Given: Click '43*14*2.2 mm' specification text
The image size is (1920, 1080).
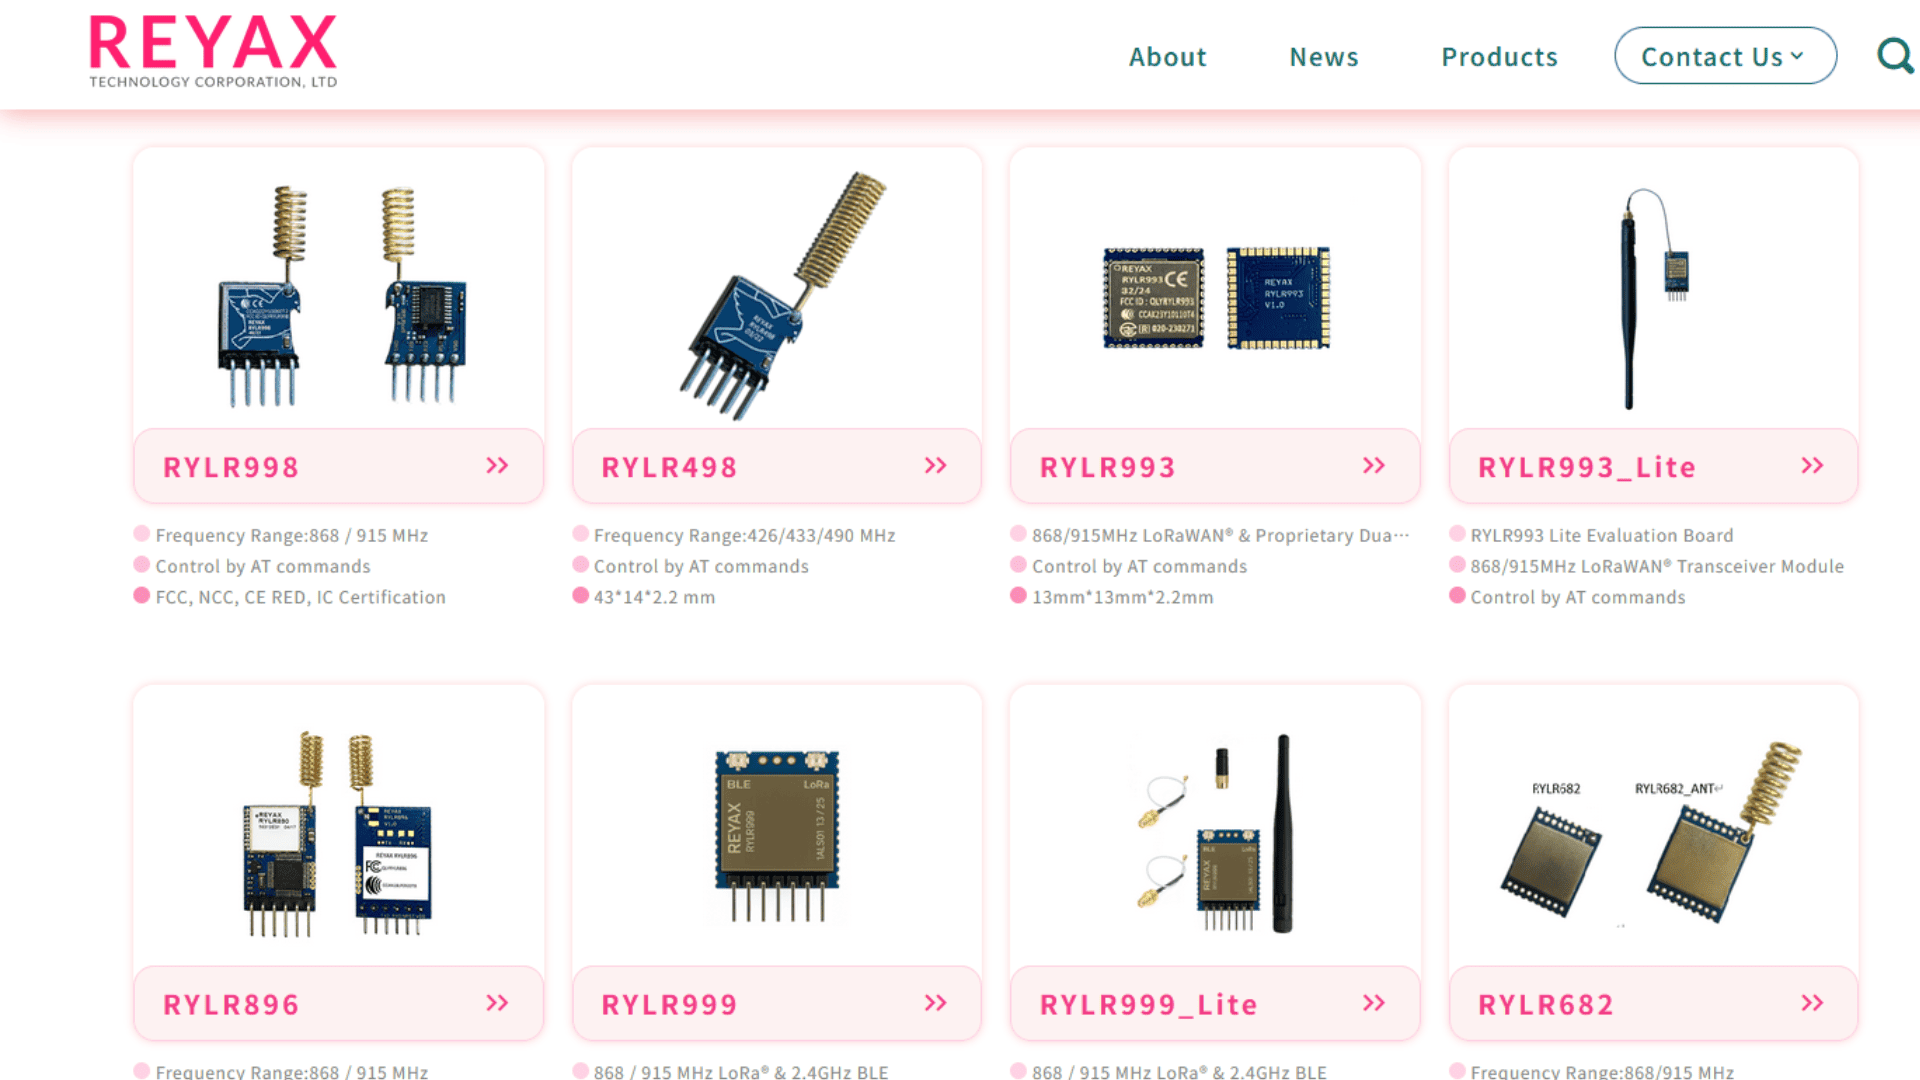Looking at the screenshot, I should click(x=654, y=597).
